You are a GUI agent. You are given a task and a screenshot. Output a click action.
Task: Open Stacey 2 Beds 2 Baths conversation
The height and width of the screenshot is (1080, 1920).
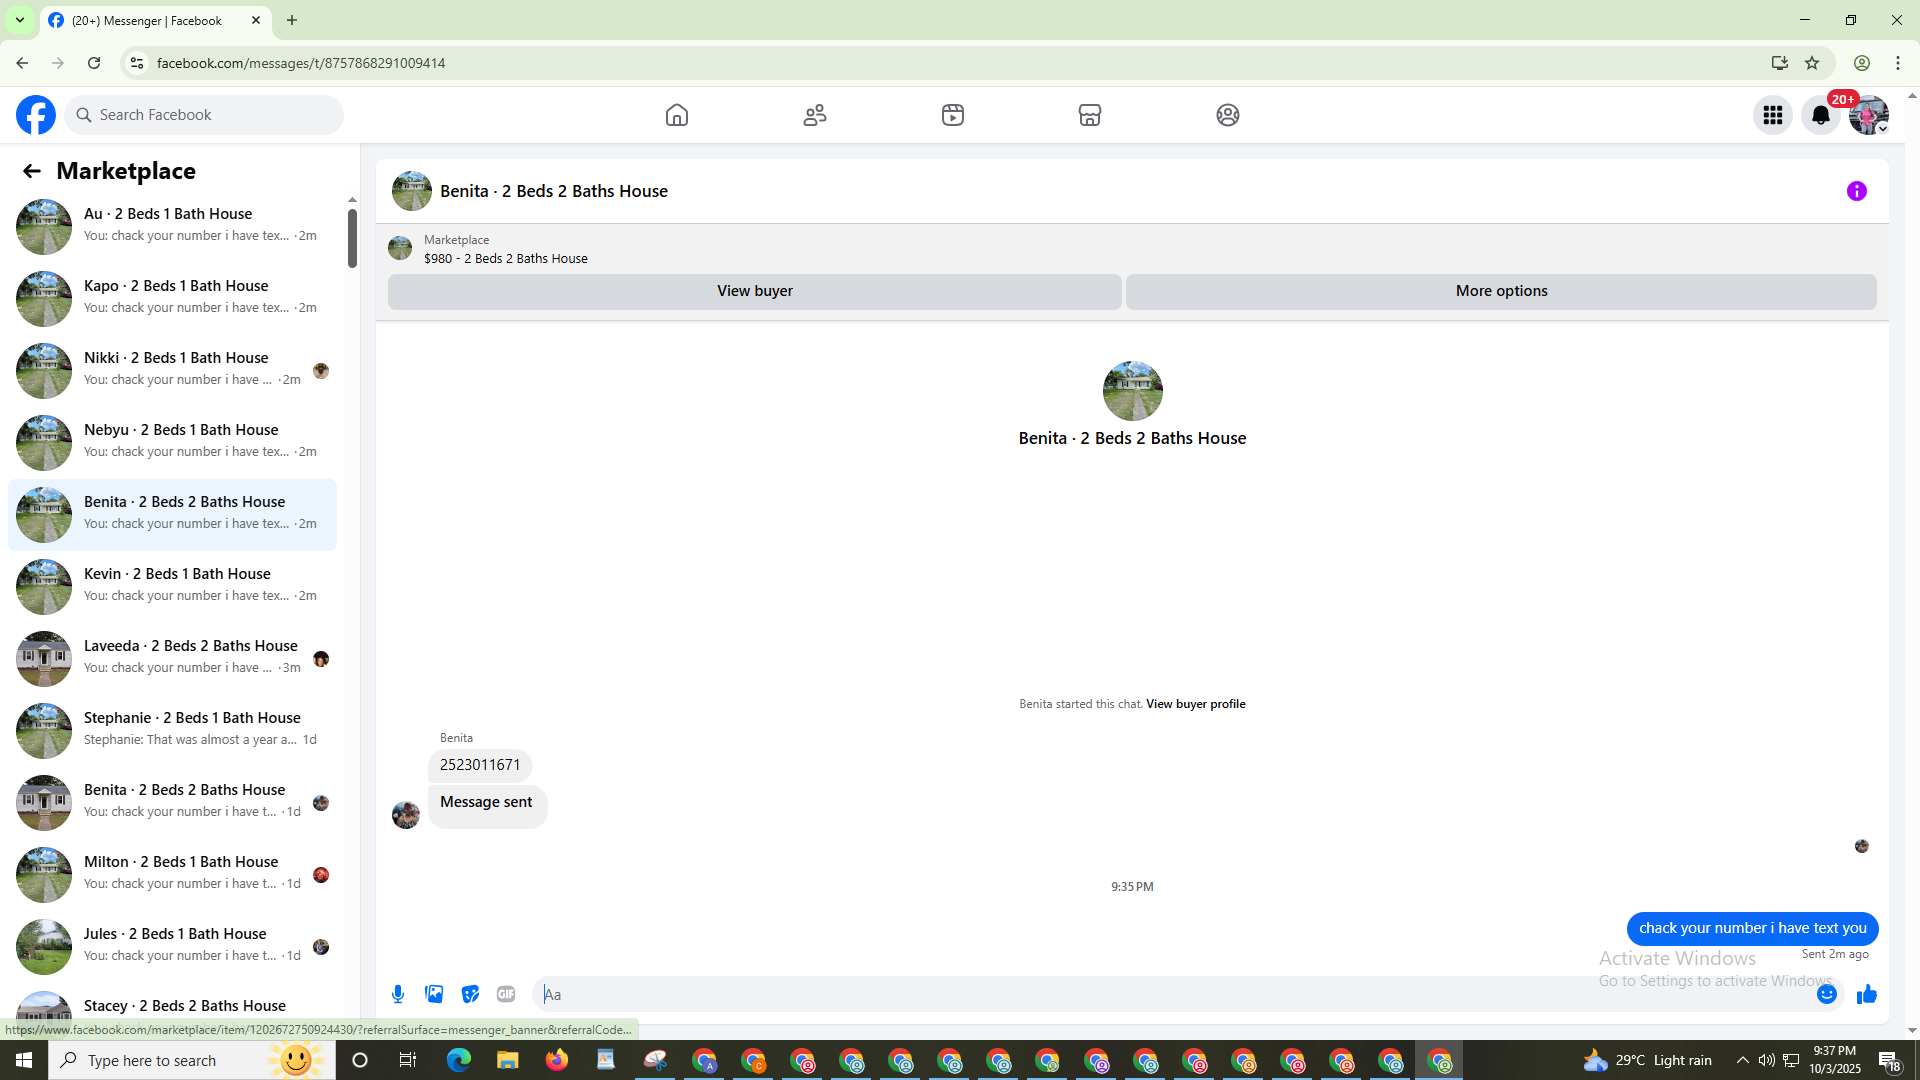[x=173, y=1006]
